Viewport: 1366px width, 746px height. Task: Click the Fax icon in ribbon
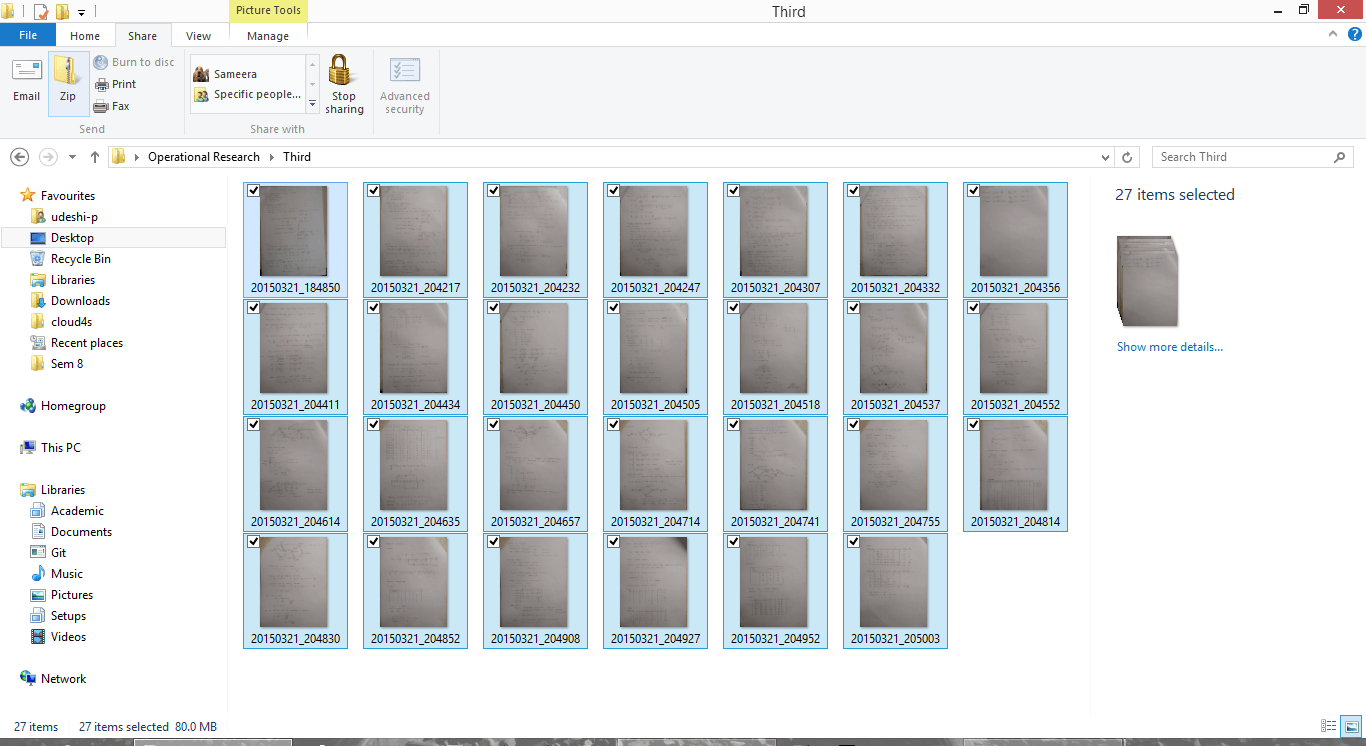tap(101, 107)
